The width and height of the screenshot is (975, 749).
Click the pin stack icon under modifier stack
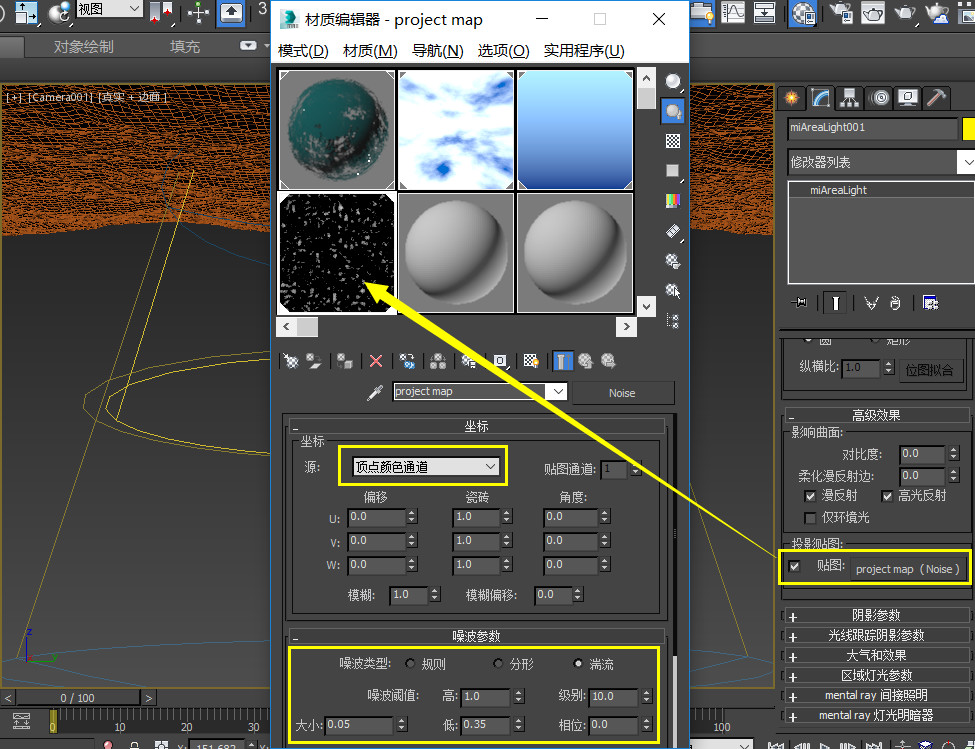click(x=799, y=302)
